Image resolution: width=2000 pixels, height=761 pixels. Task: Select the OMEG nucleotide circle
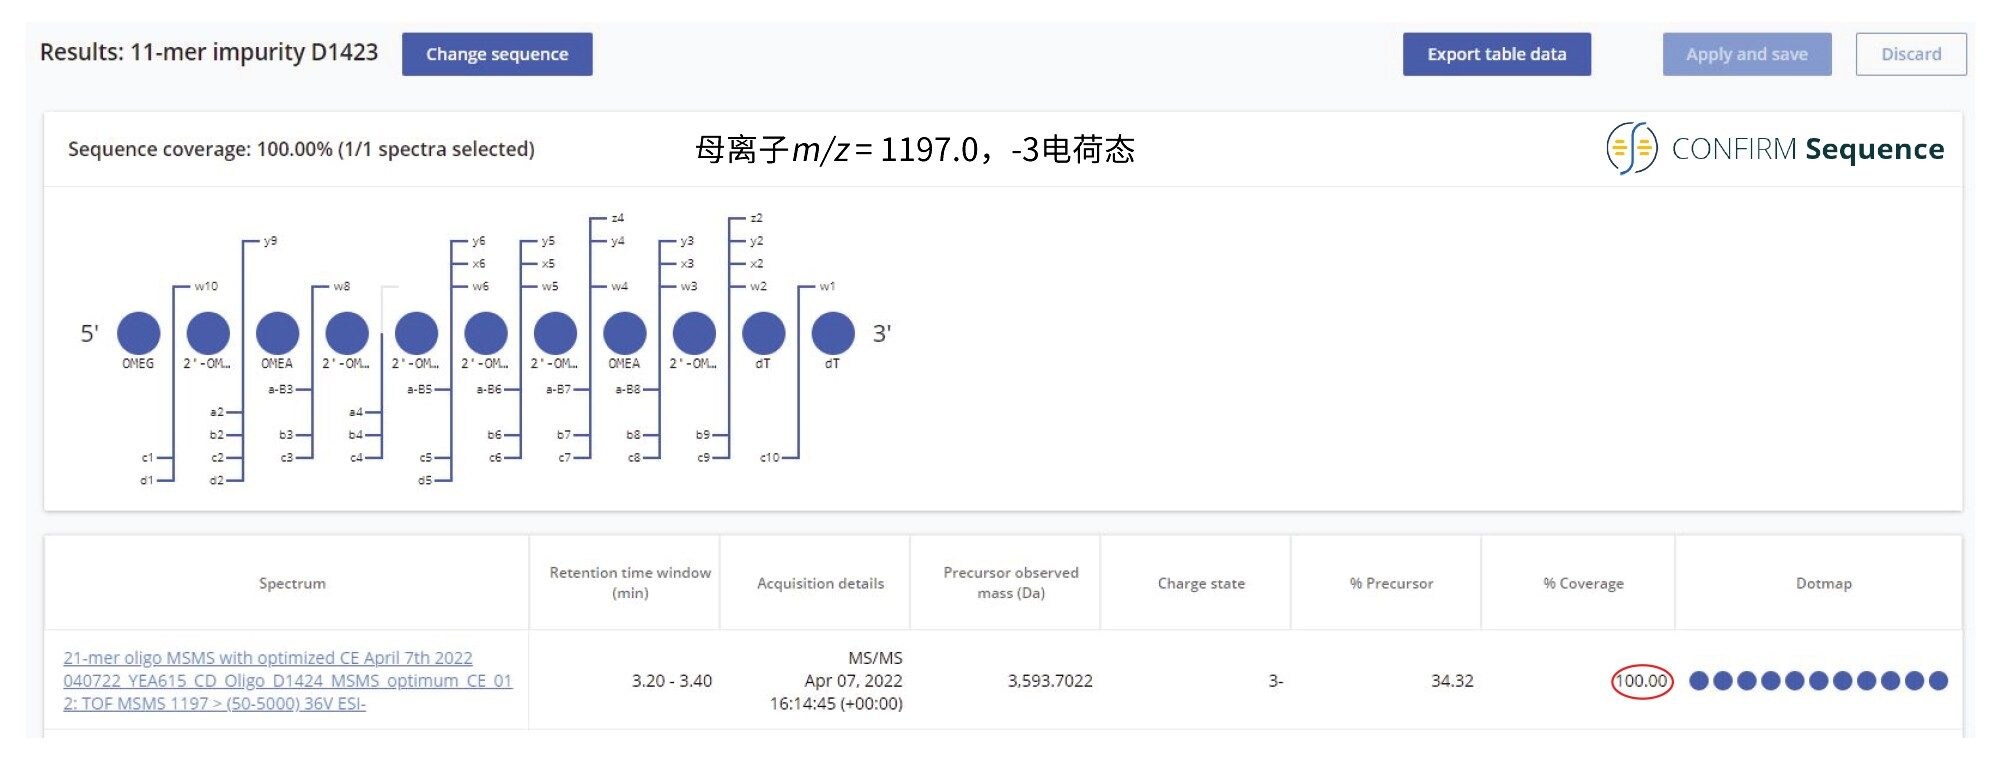[x=138, y=333]
